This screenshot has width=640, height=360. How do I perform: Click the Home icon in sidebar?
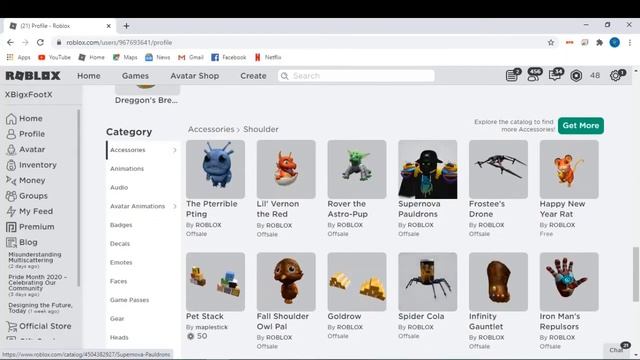(x=11, y=119)
